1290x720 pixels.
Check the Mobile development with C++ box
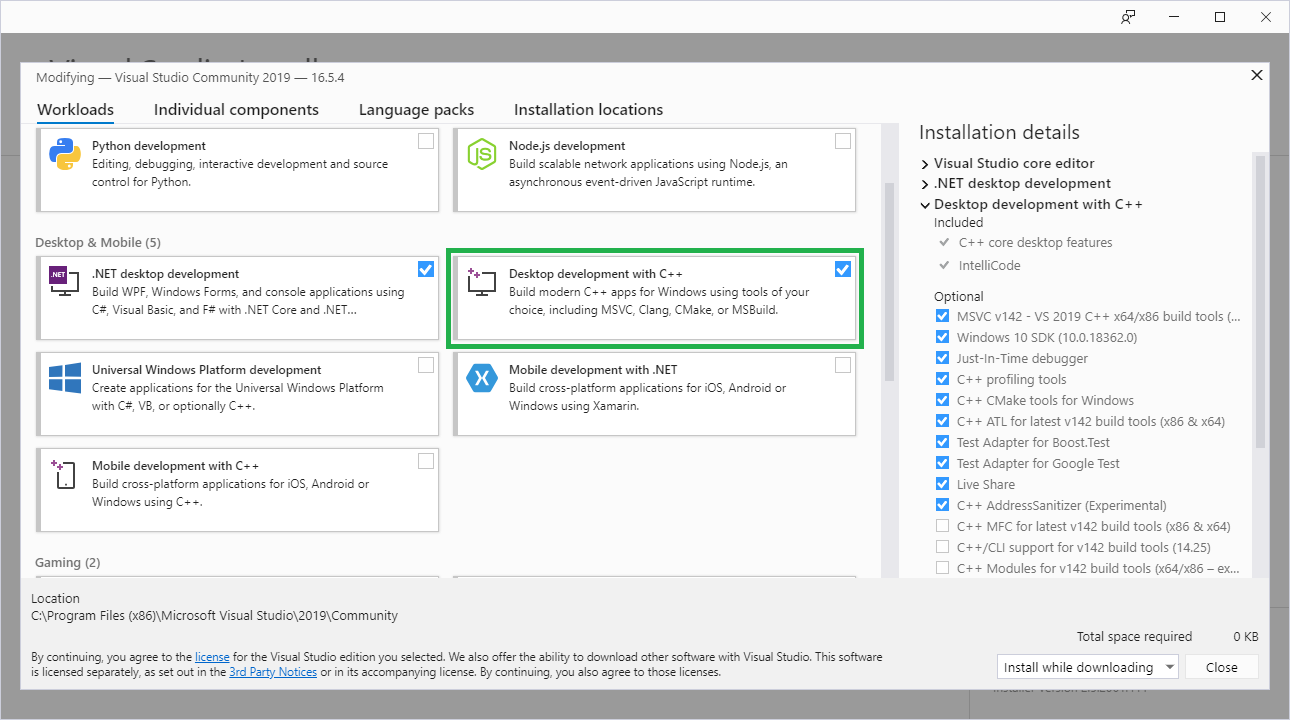coord(426,461)
